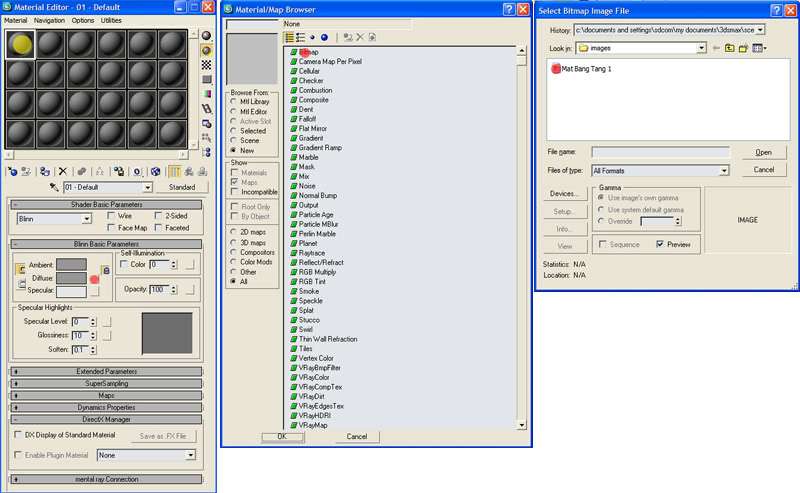
Task: Enable the Wire checkbox
Action: [111, 216]
